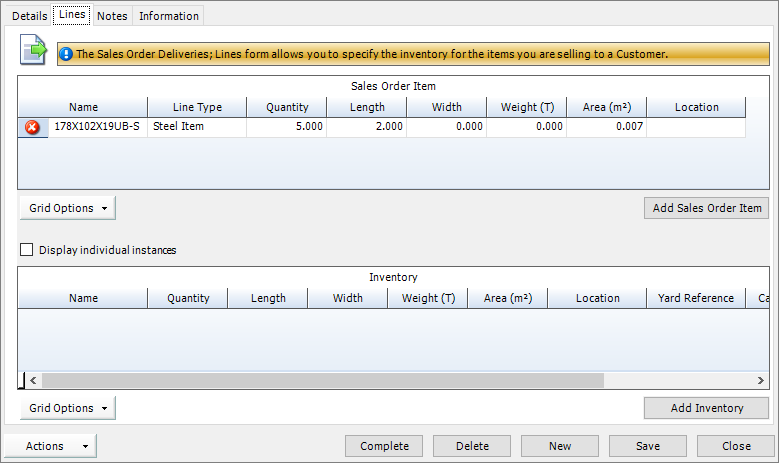Select the Quantity cell showing 5.000
779x463 pixels.
pyautogui.click(x=287, y=127)
